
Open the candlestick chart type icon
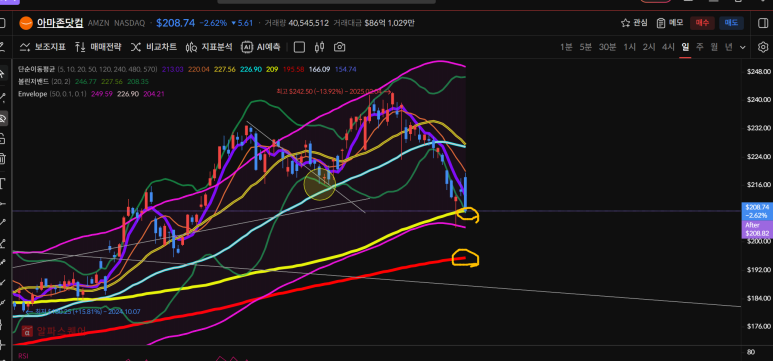click(x=319, y=47)
